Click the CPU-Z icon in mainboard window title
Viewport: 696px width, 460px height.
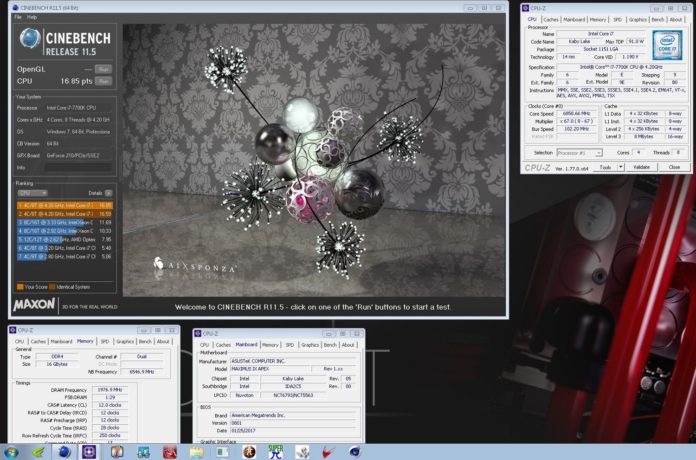(x=198, y=333)
